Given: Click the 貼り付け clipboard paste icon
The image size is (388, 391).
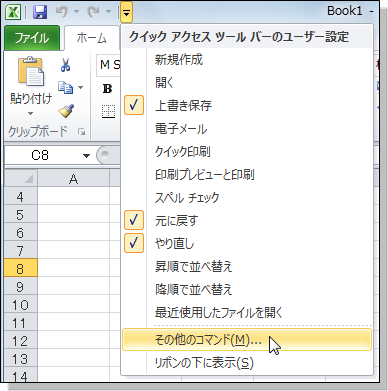Looking at the screenshot, I should 31,72.
